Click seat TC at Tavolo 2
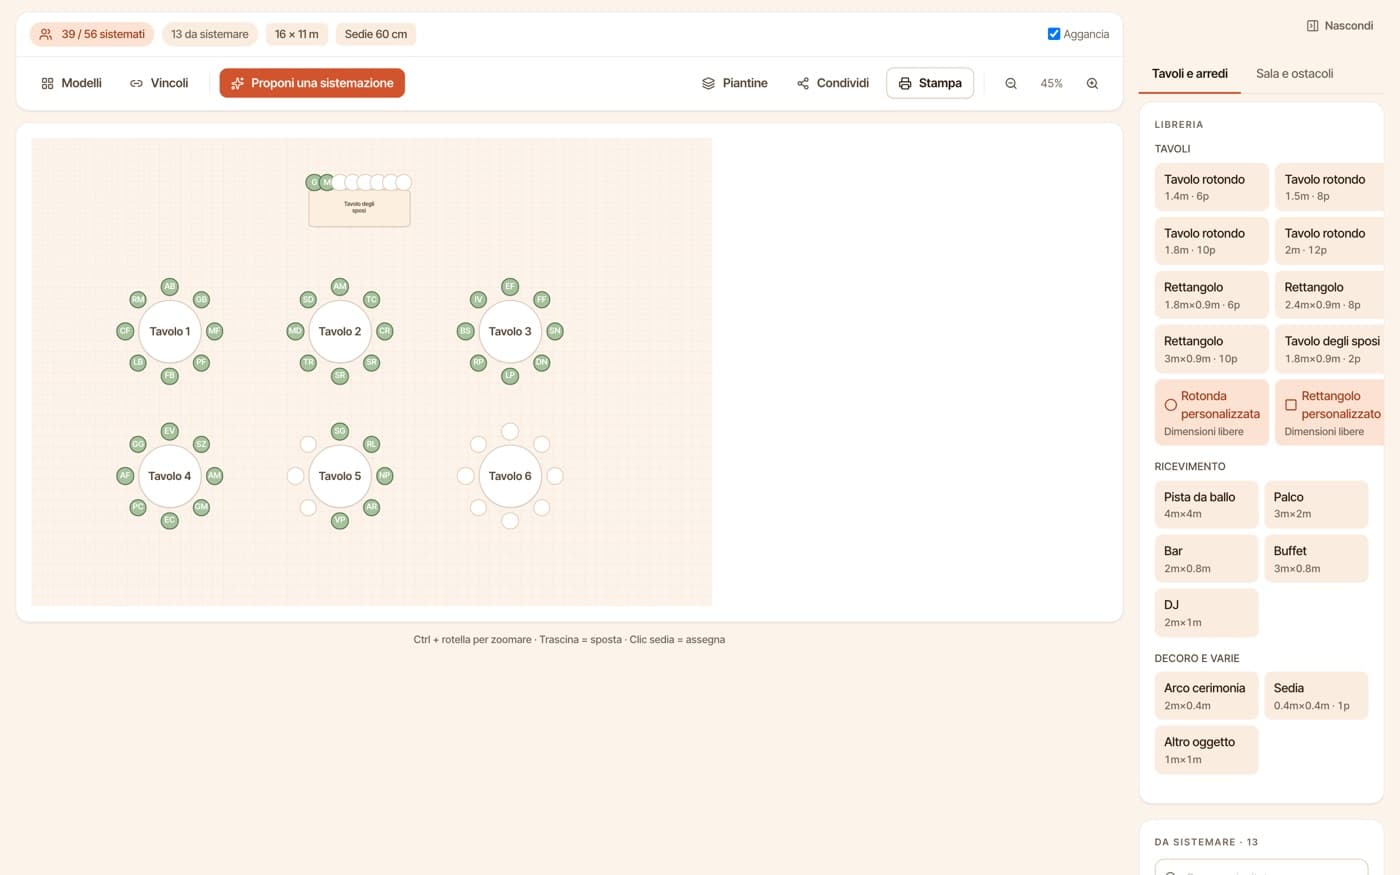The width and height of the screenshot is (1400, 875). [x=371, y=300]
